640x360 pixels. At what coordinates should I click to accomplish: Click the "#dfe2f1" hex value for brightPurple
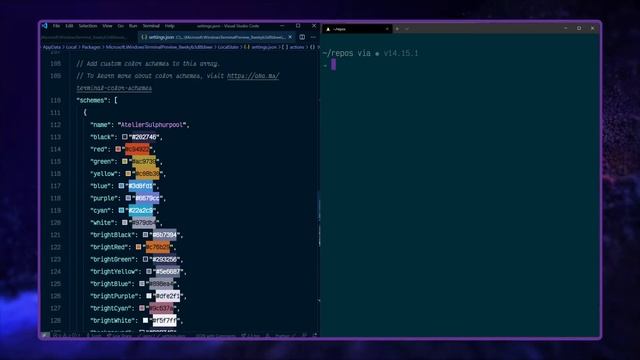point(168,296)
